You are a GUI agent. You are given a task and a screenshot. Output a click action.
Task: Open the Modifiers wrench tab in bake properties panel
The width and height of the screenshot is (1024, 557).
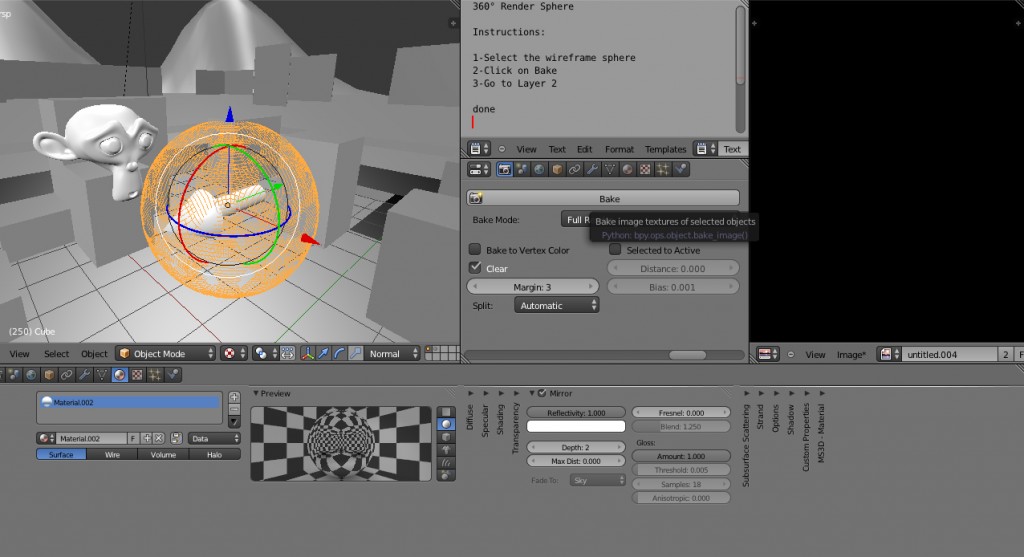coord(592,170)
